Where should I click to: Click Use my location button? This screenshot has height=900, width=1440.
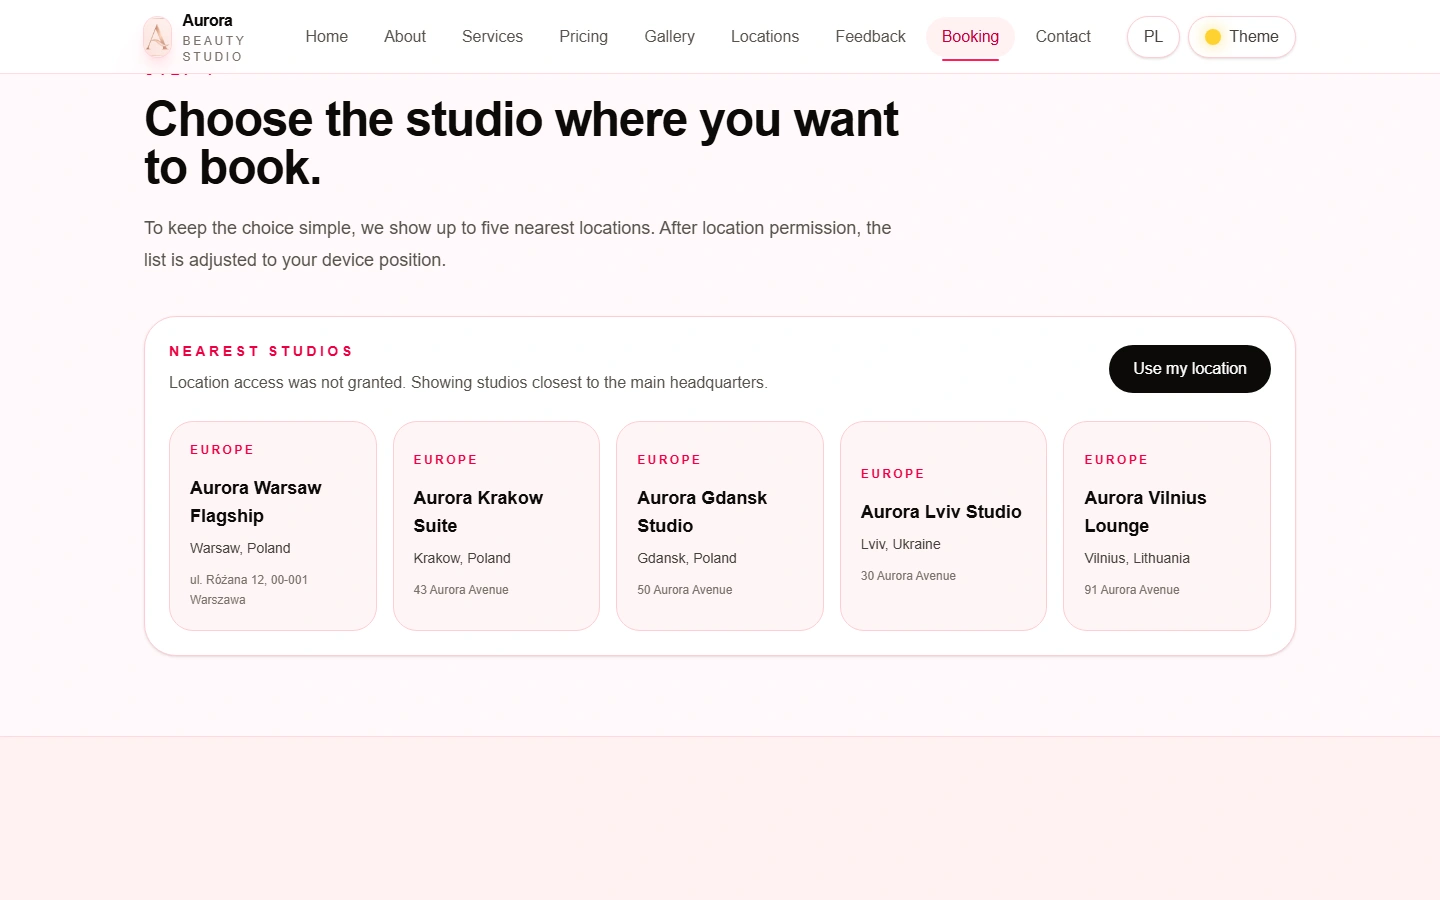pyautogui.click(x=1189, y=369)
